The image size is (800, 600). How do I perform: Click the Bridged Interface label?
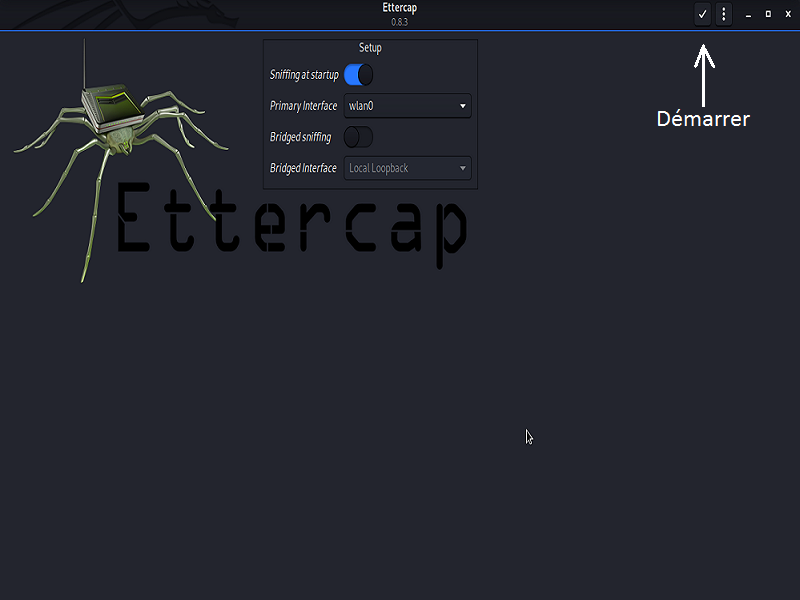click(303, 168)
